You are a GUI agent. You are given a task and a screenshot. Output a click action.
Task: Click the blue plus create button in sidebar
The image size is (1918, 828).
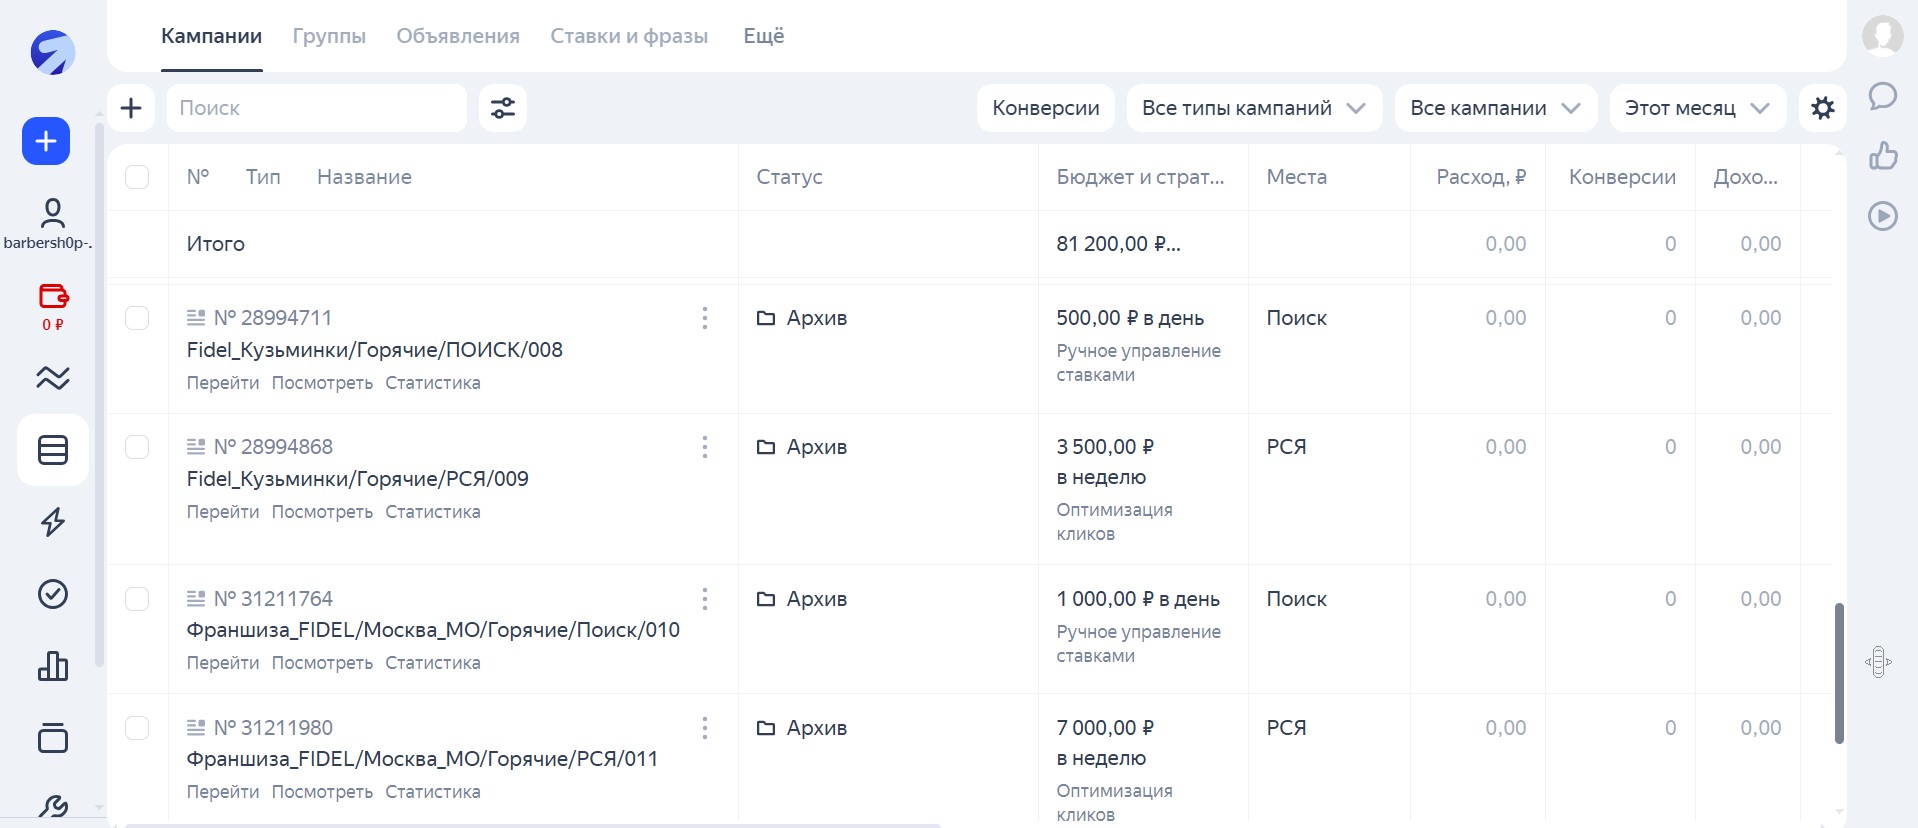(46, 141)
